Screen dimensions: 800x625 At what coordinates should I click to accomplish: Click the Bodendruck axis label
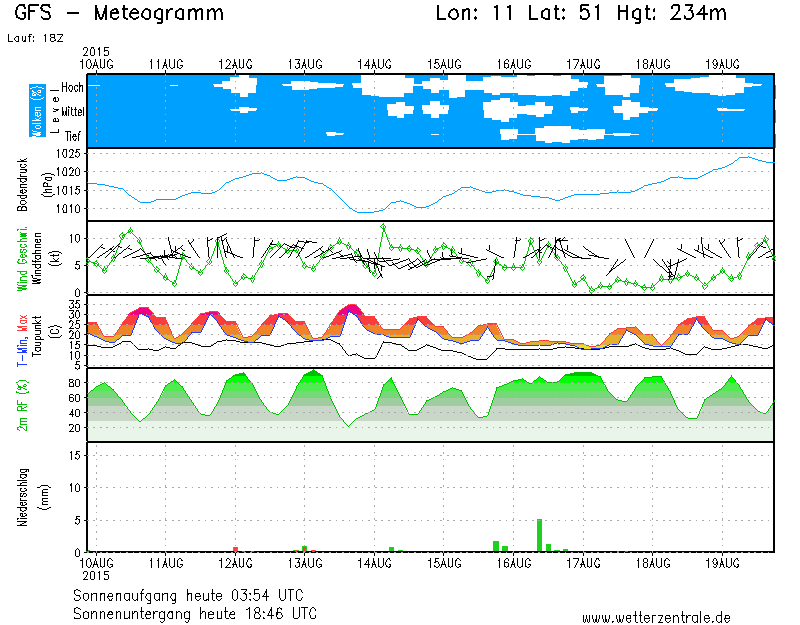[x=23, y=184]
